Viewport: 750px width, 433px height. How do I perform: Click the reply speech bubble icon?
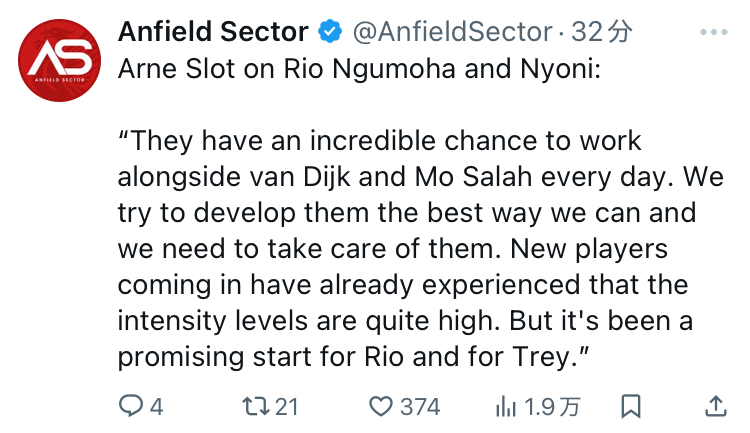[x=131, y=406]
